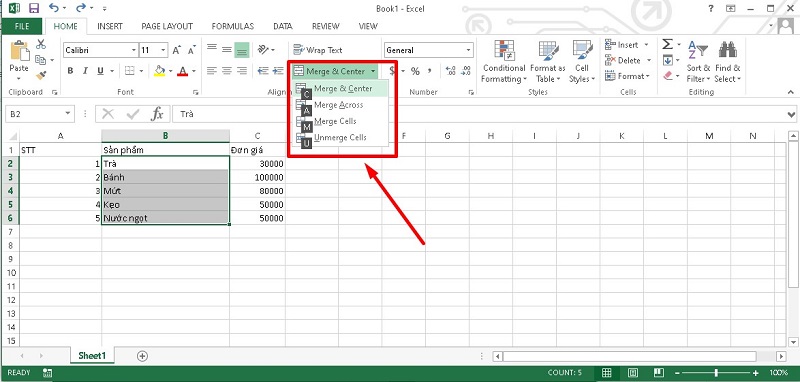800x382 pixels.
Task: Select the Format Painter brush icon
Action: coord(41,75)
